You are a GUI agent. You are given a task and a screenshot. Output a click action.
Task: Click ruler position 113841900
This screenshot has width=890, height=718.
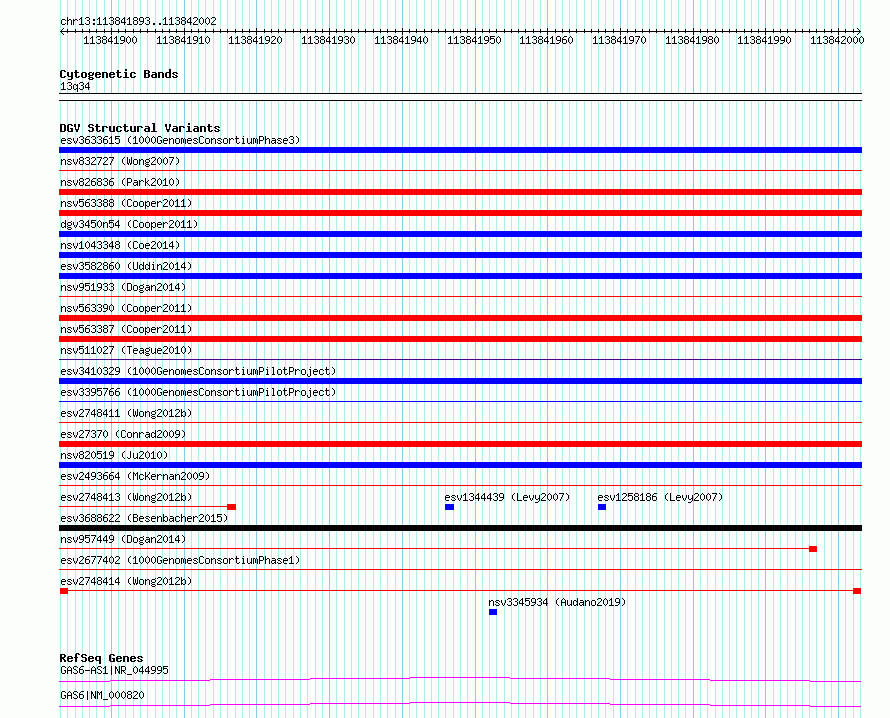tap(110, 40)
